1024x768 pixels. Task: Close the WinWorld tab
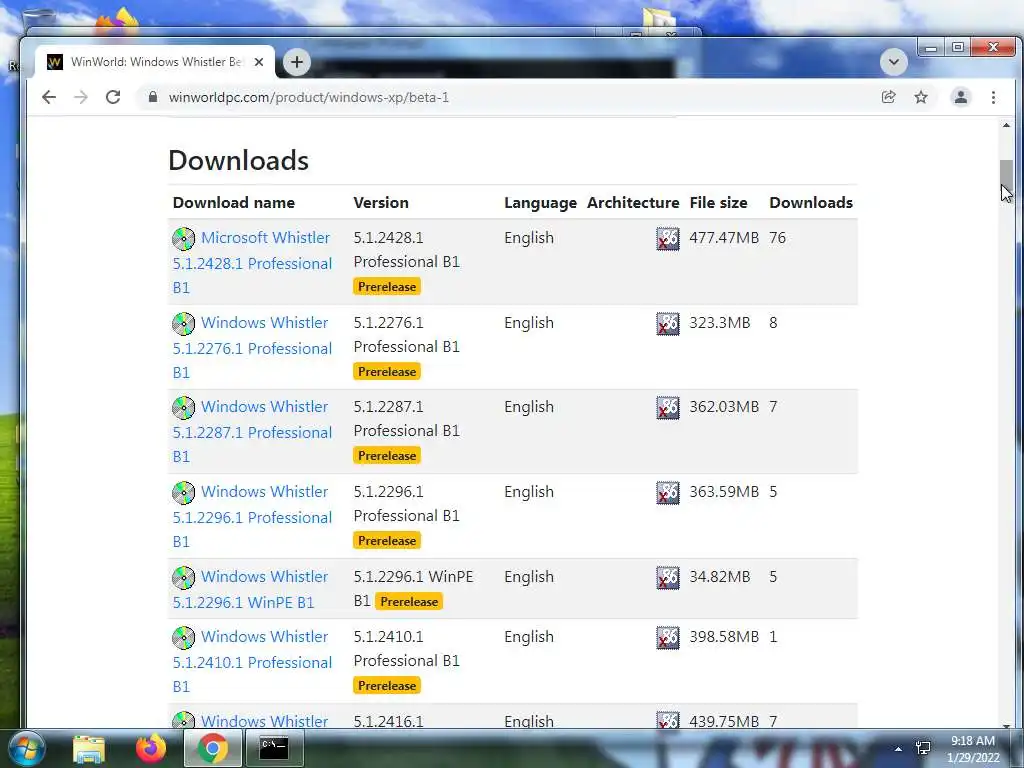(259, 62)
